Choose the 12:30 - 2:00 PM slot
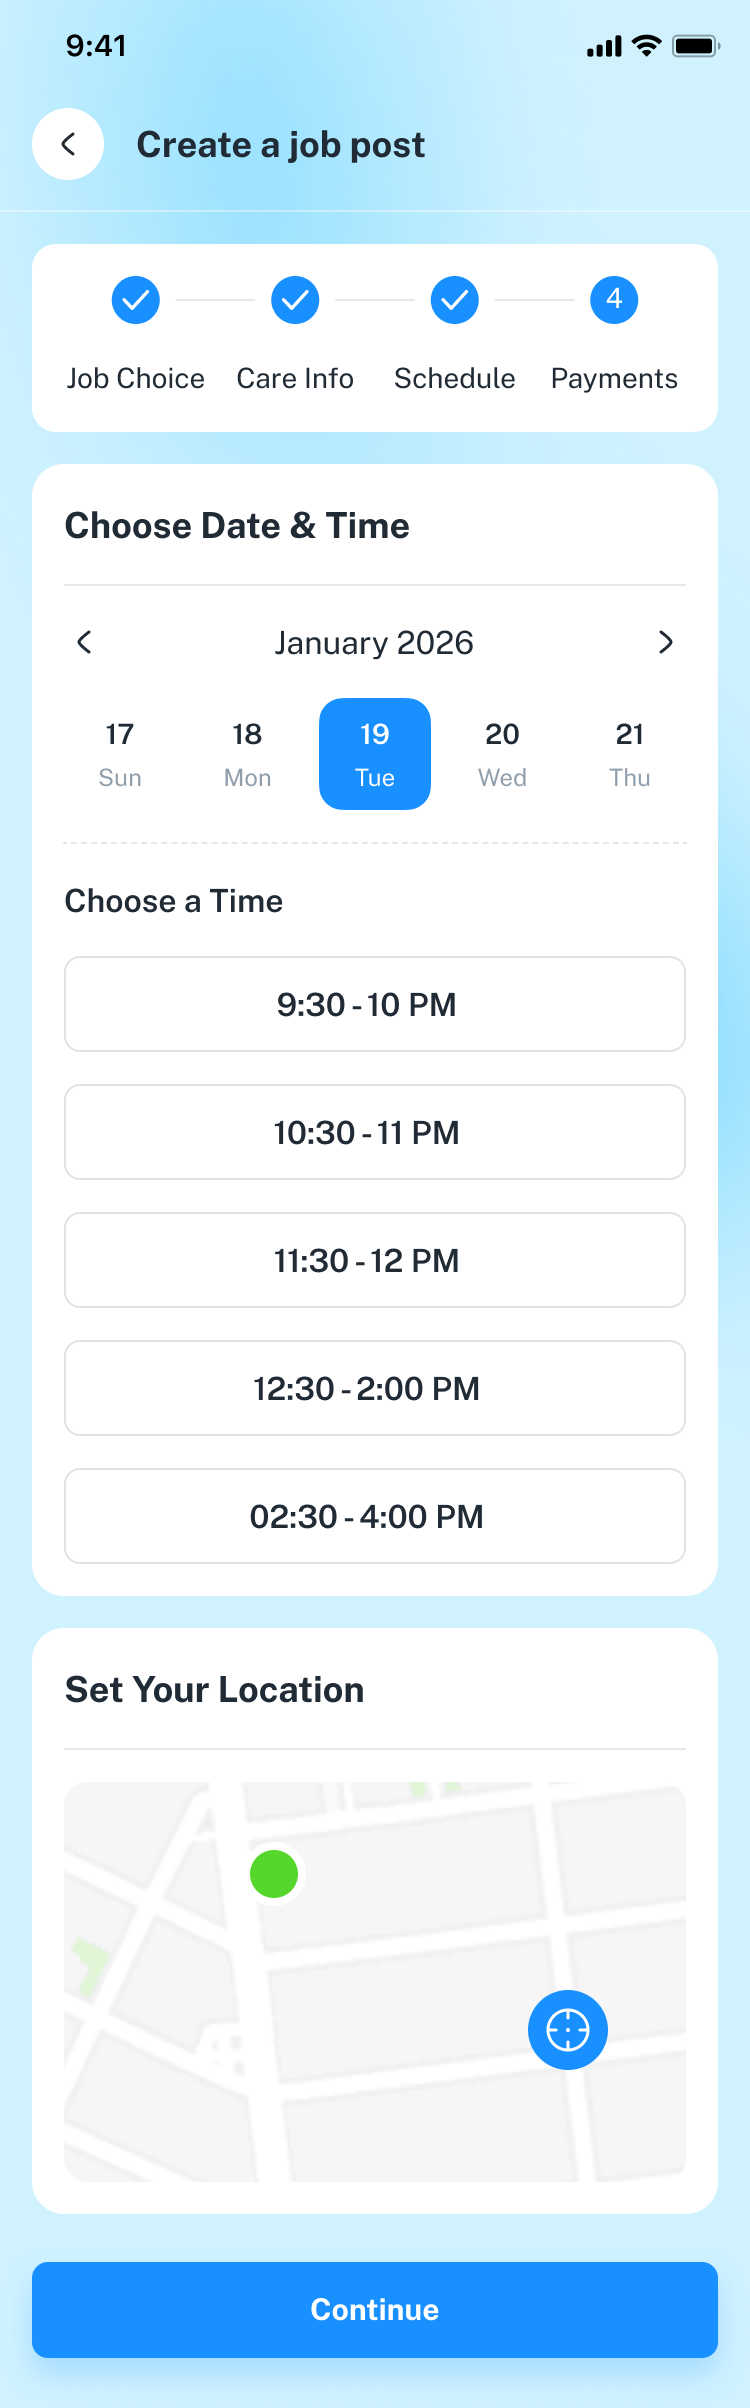The width and height of the screenshot is (750, 2408). 375,1388
